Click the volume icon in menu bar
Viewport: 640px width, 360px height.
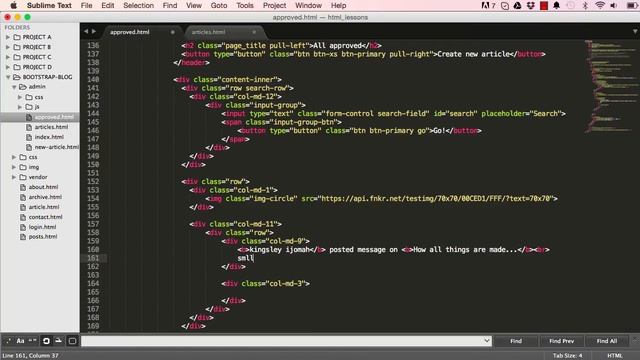click(x=613, y=5)
